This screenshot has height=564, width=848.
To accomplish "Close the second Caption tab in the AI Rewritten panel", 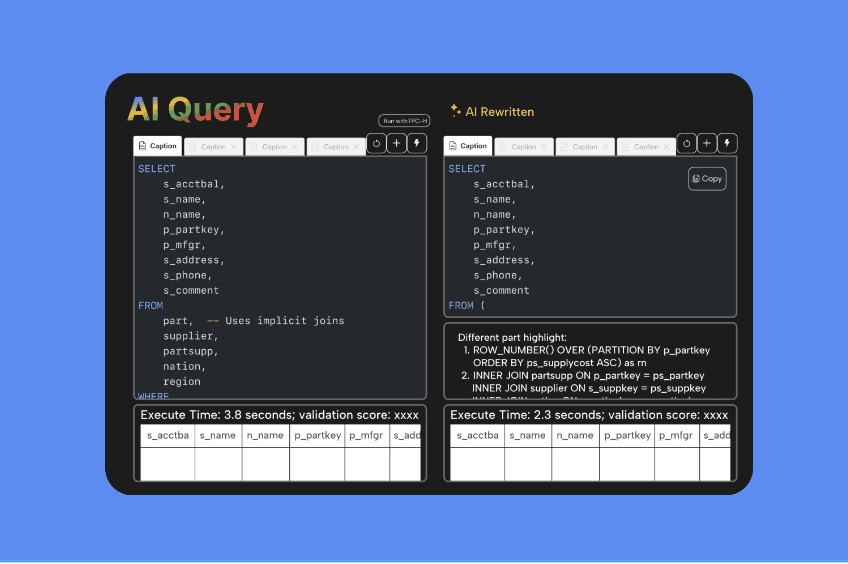I will 544,147.
